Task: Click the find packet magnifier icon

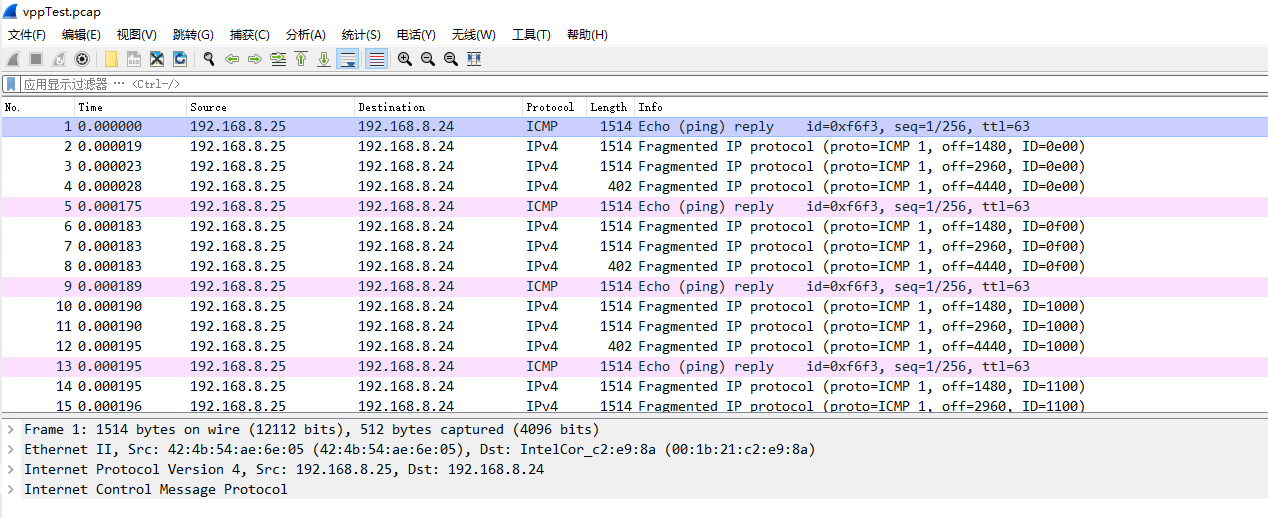Action: [209, 59]
